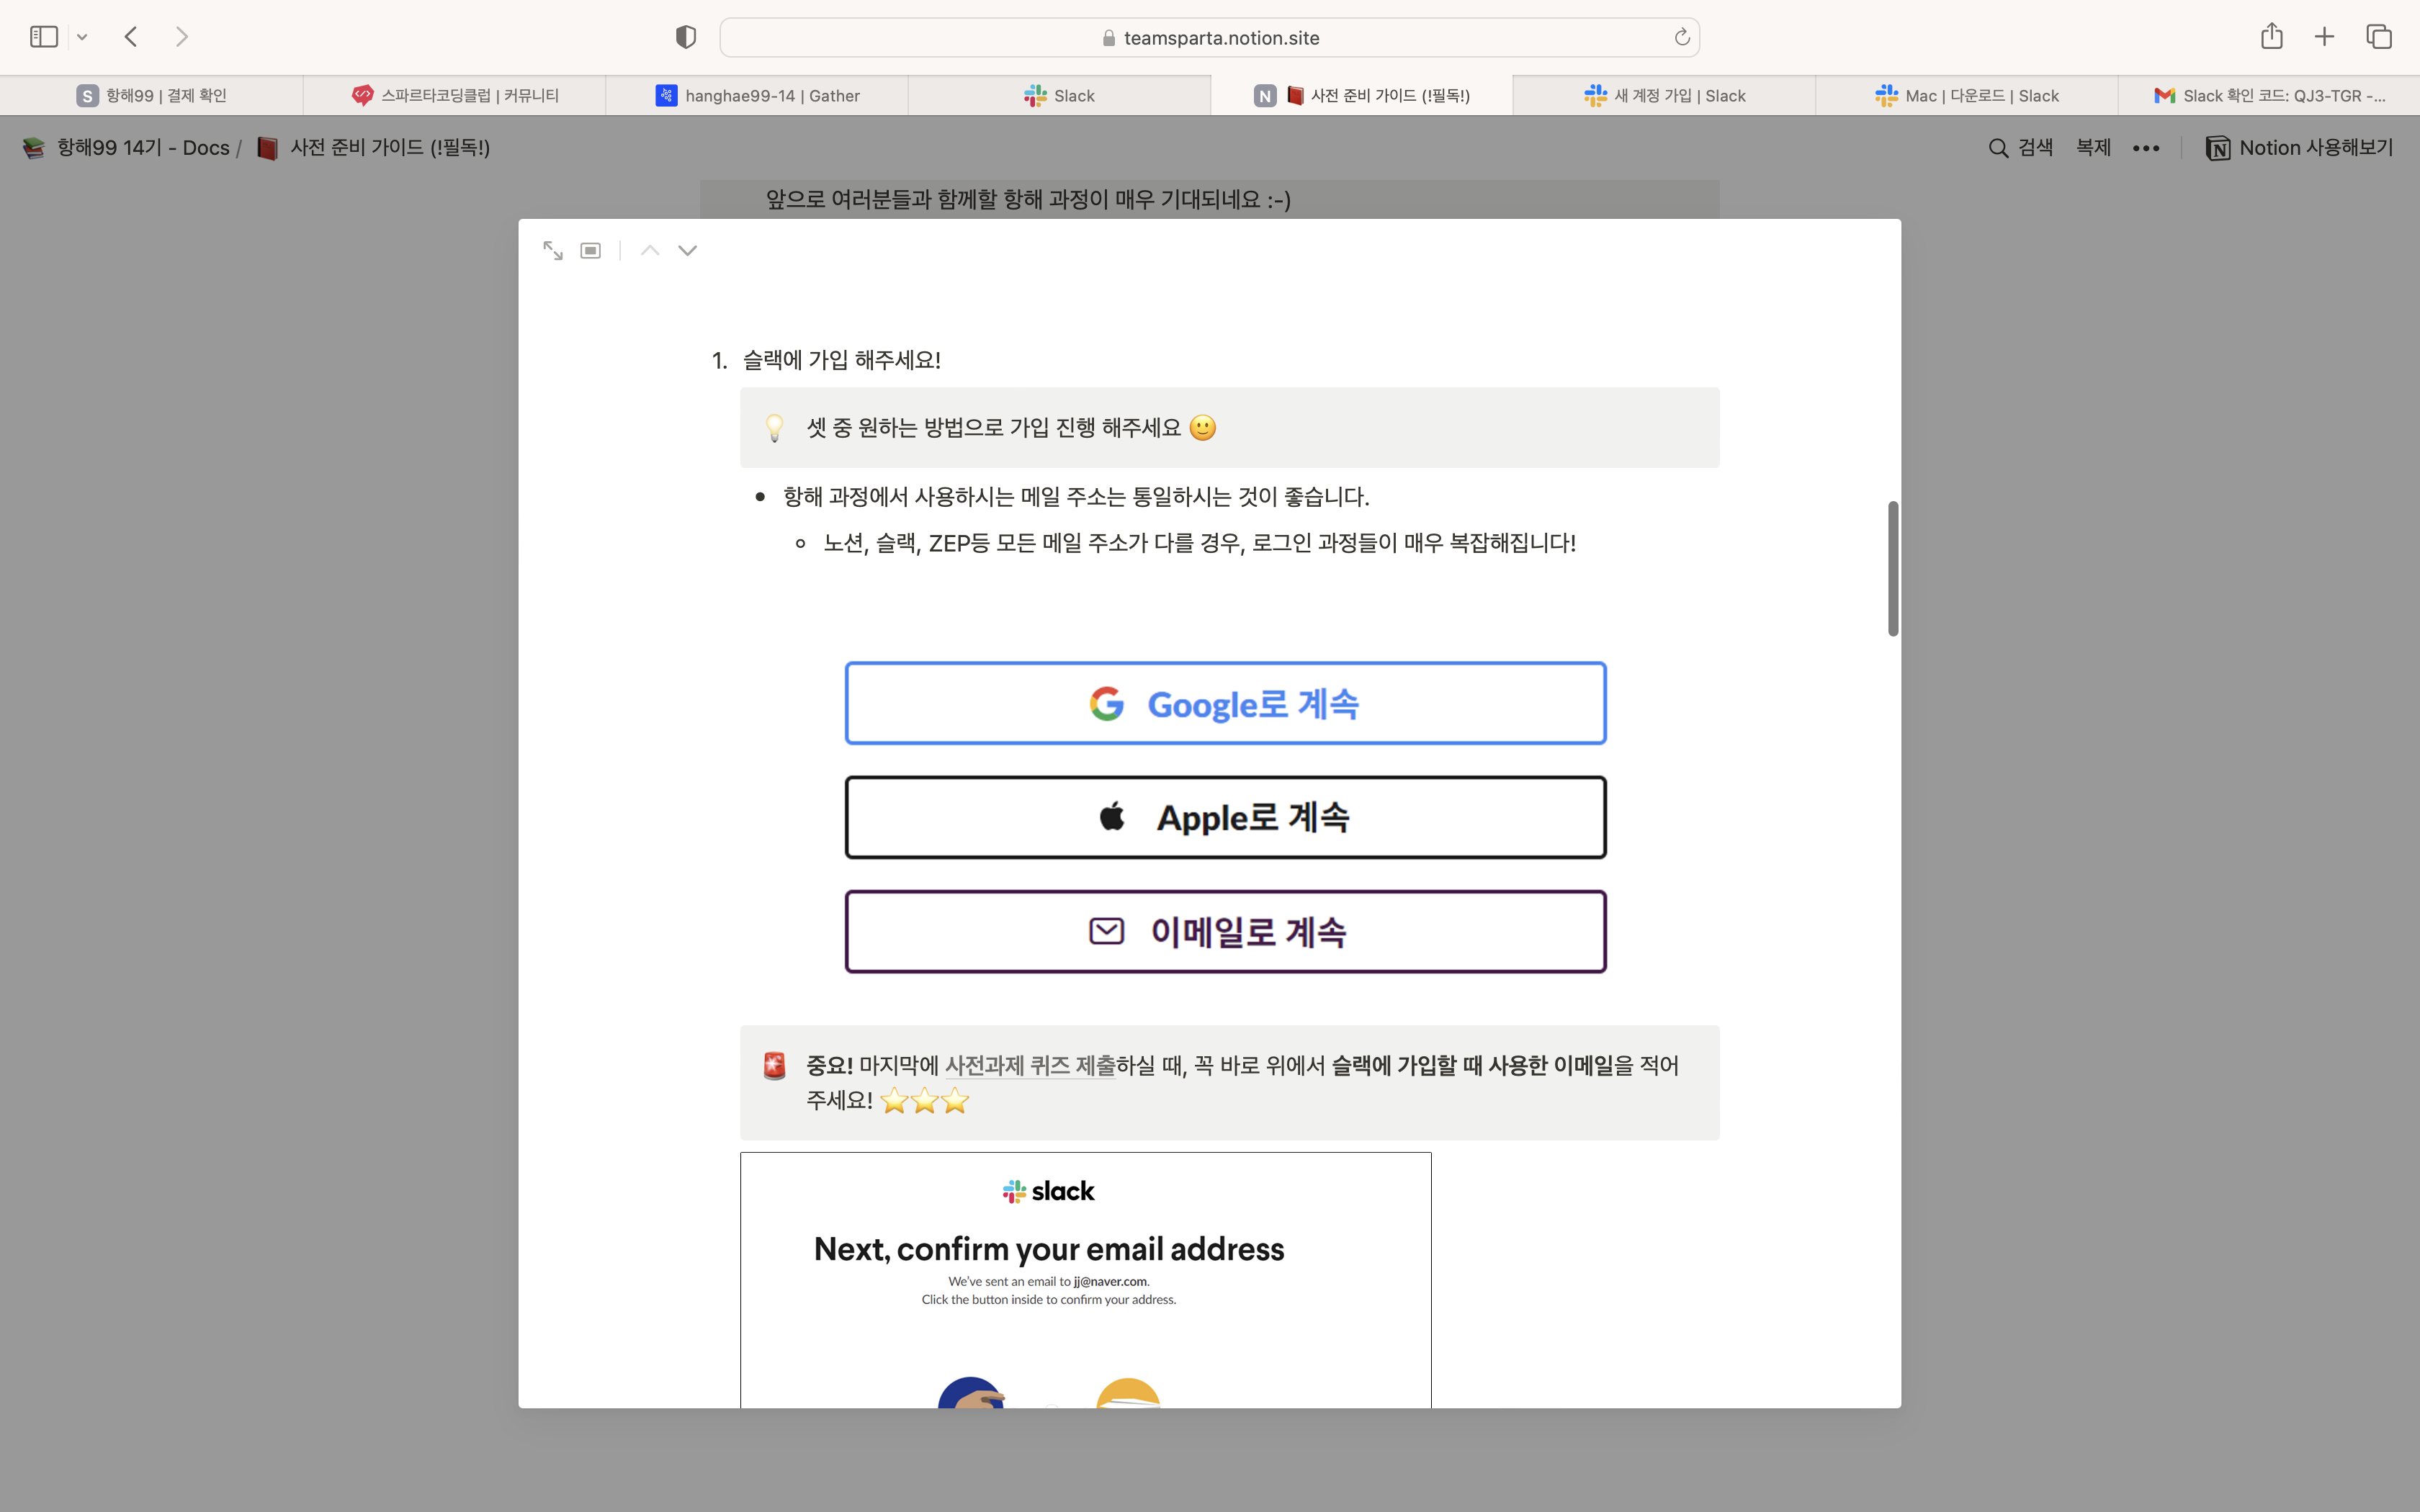Open sidebar tab group dropdown chevron
The height and width of the screenshot is (1512, 2420).
coord(82,37)
